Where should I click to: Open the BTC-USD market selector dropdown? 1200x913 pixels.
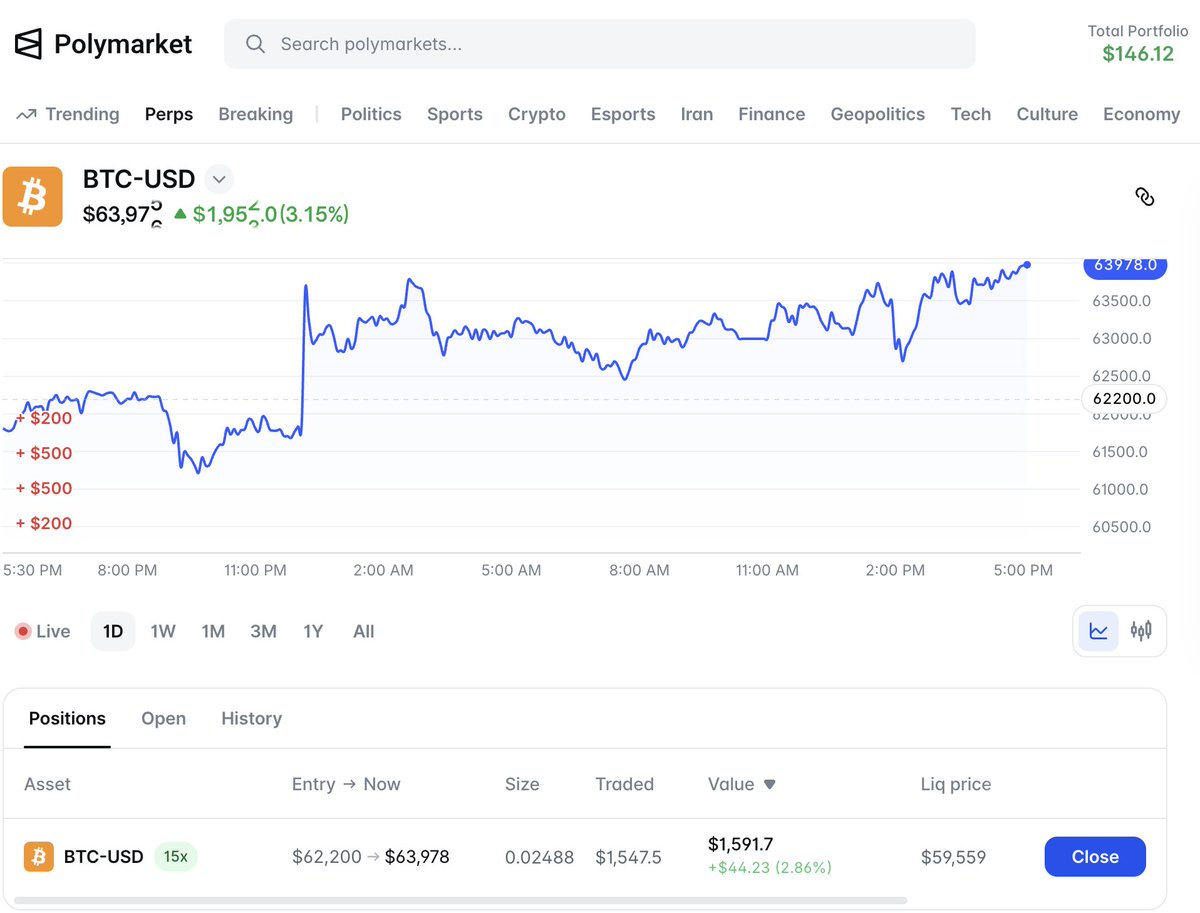point(219,180)
